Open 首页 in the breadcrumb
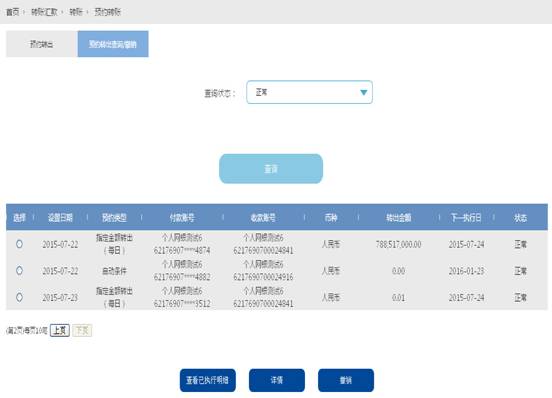This screenshot has width=552, height=398. pos(13,12)
